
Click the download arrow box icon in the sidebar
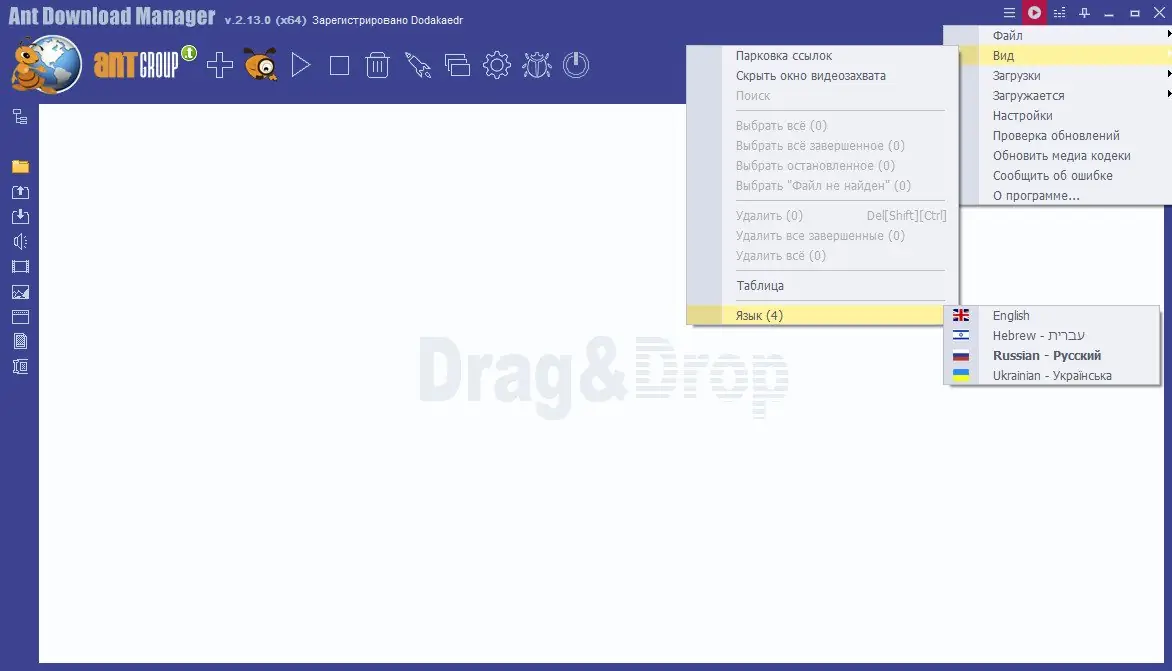(20, 217)
